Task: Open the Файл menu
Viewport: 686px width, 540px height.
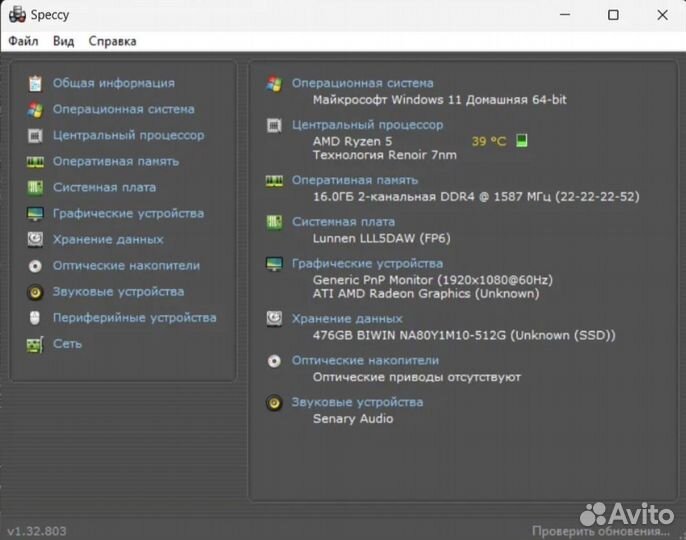Action: tap(23, 41)
